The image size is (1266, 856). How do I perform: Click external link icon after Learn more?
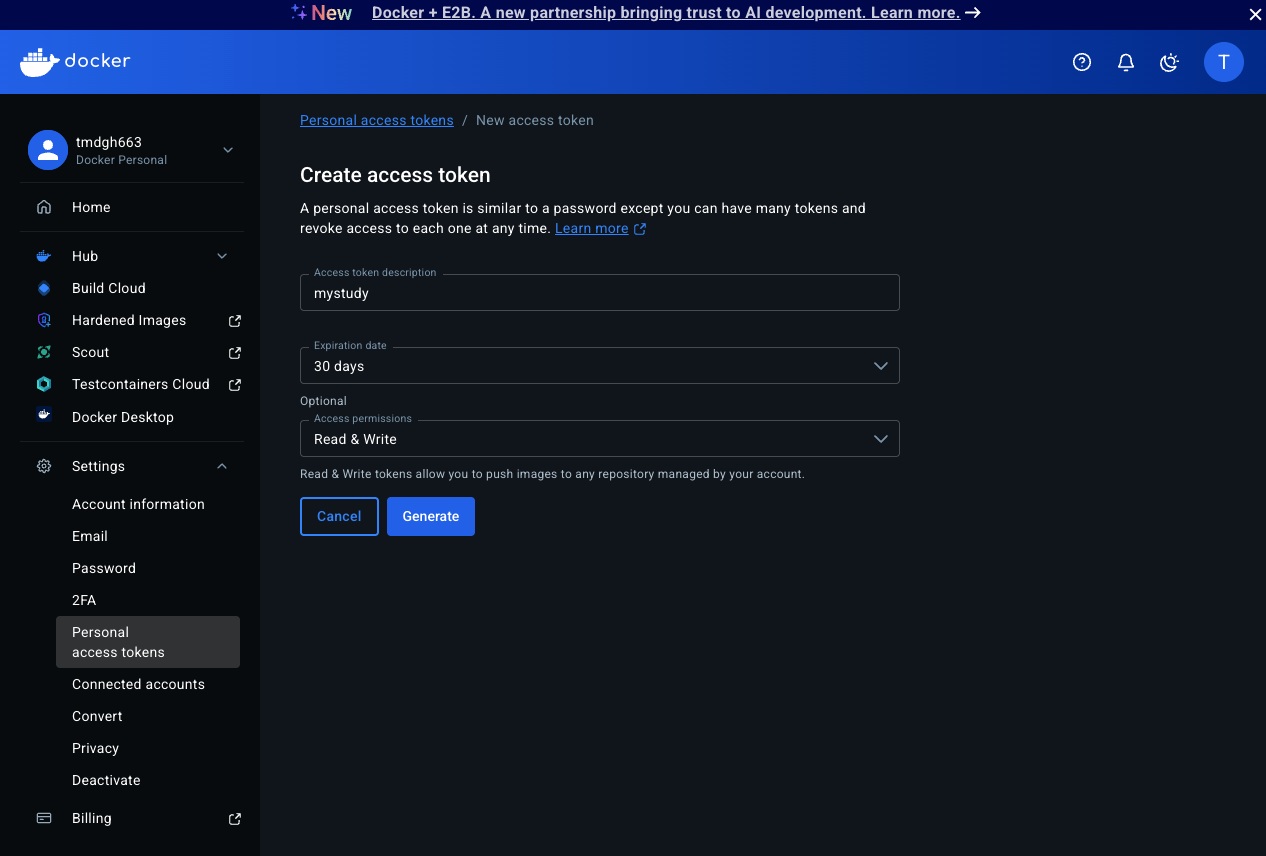pos(640,229)
